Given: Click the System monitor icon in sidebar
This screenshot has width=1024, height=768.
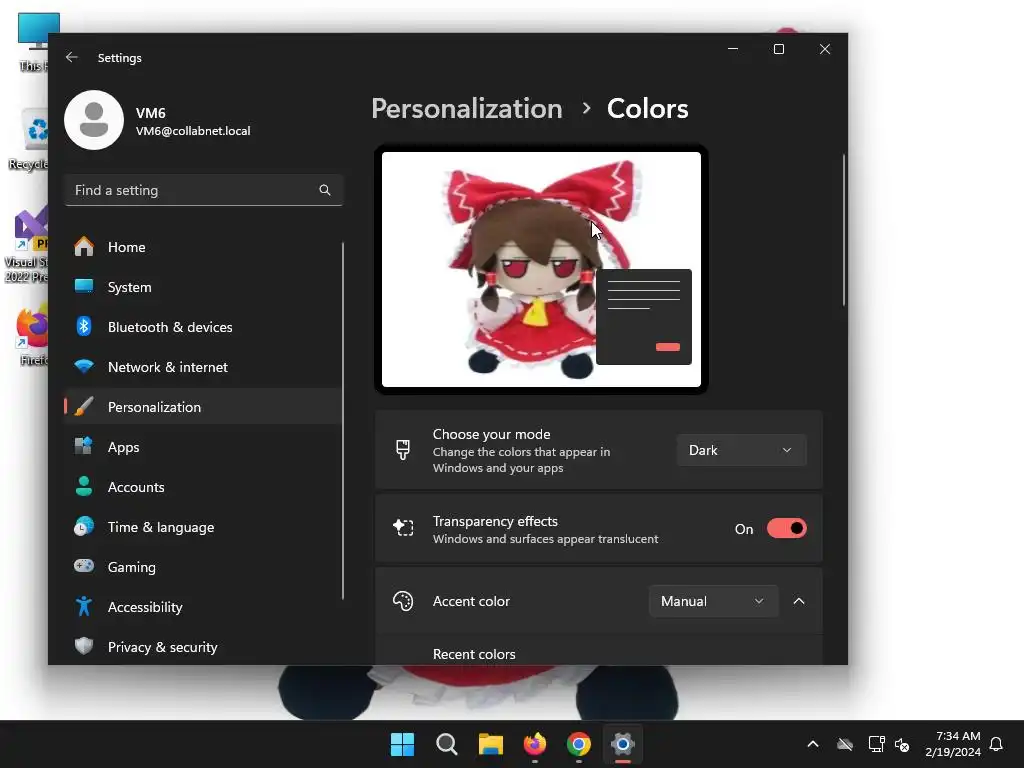Looking at the screenshot, I should pyautogui.click(x=84, y=287).
